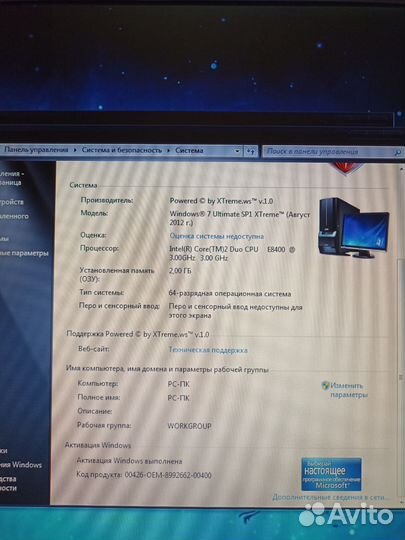Select Система и безопасность in the breadcrumb

coord(122,150)
